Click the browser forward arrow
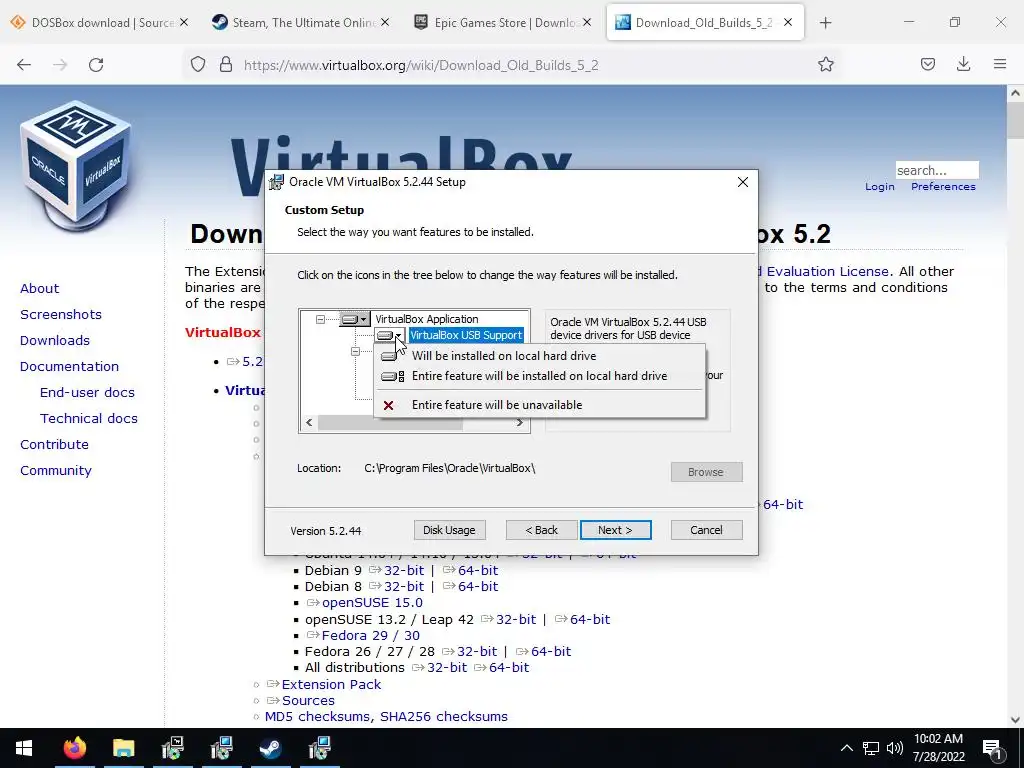This screenshot has height=768, width=1024. pos(60,65)
